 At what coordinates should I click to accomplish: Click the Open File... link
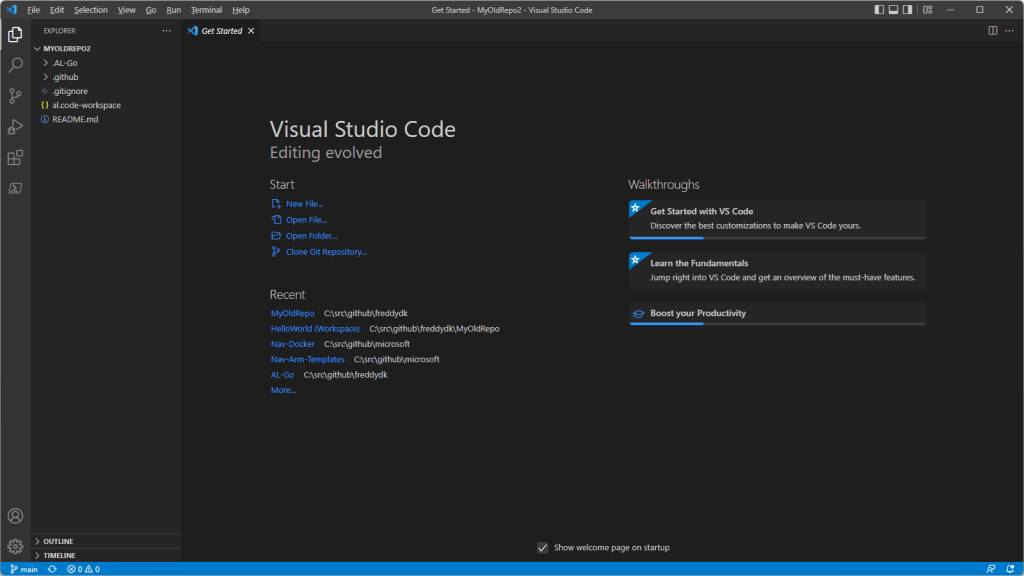[306, 220]
